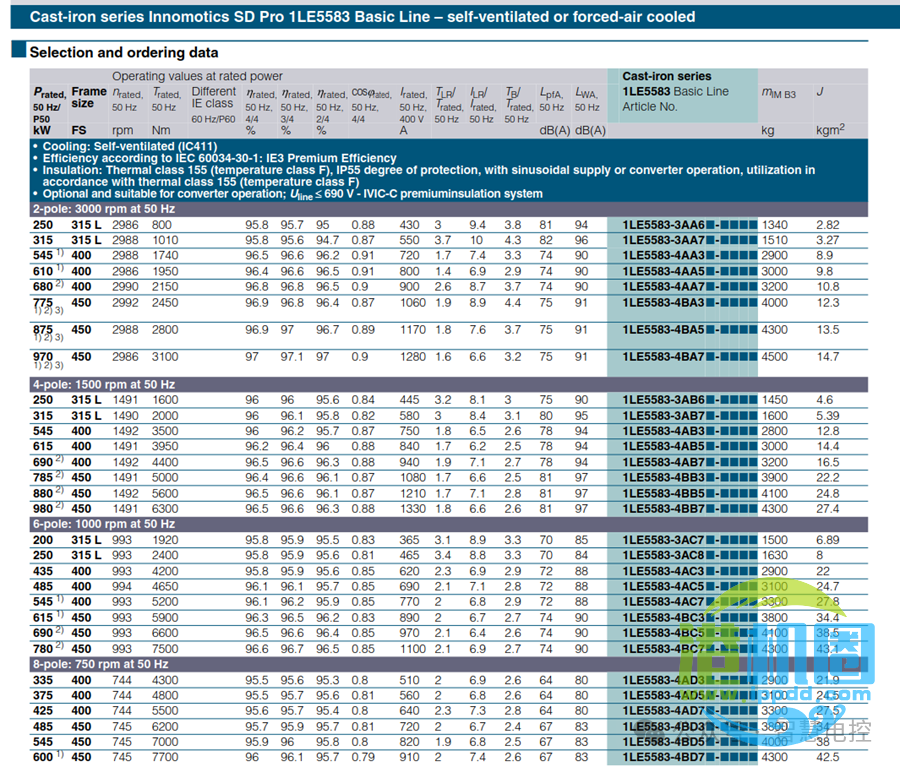Select the Different IE class column header
The width and height of the screenshot is (900, 767).
tap(213, 97)
